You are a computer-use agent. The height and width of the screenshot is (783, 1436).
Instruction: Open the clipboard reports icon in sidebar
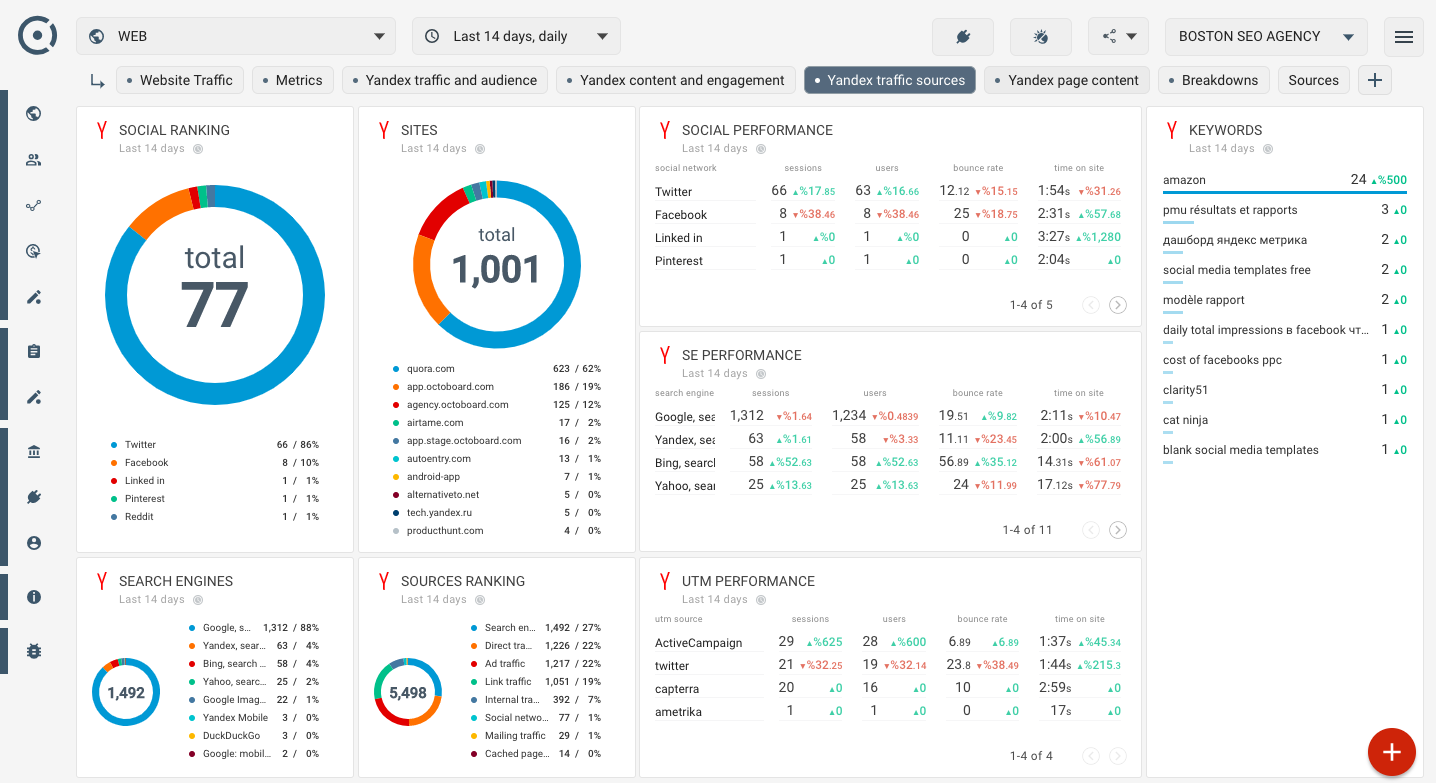pos(34,352)
